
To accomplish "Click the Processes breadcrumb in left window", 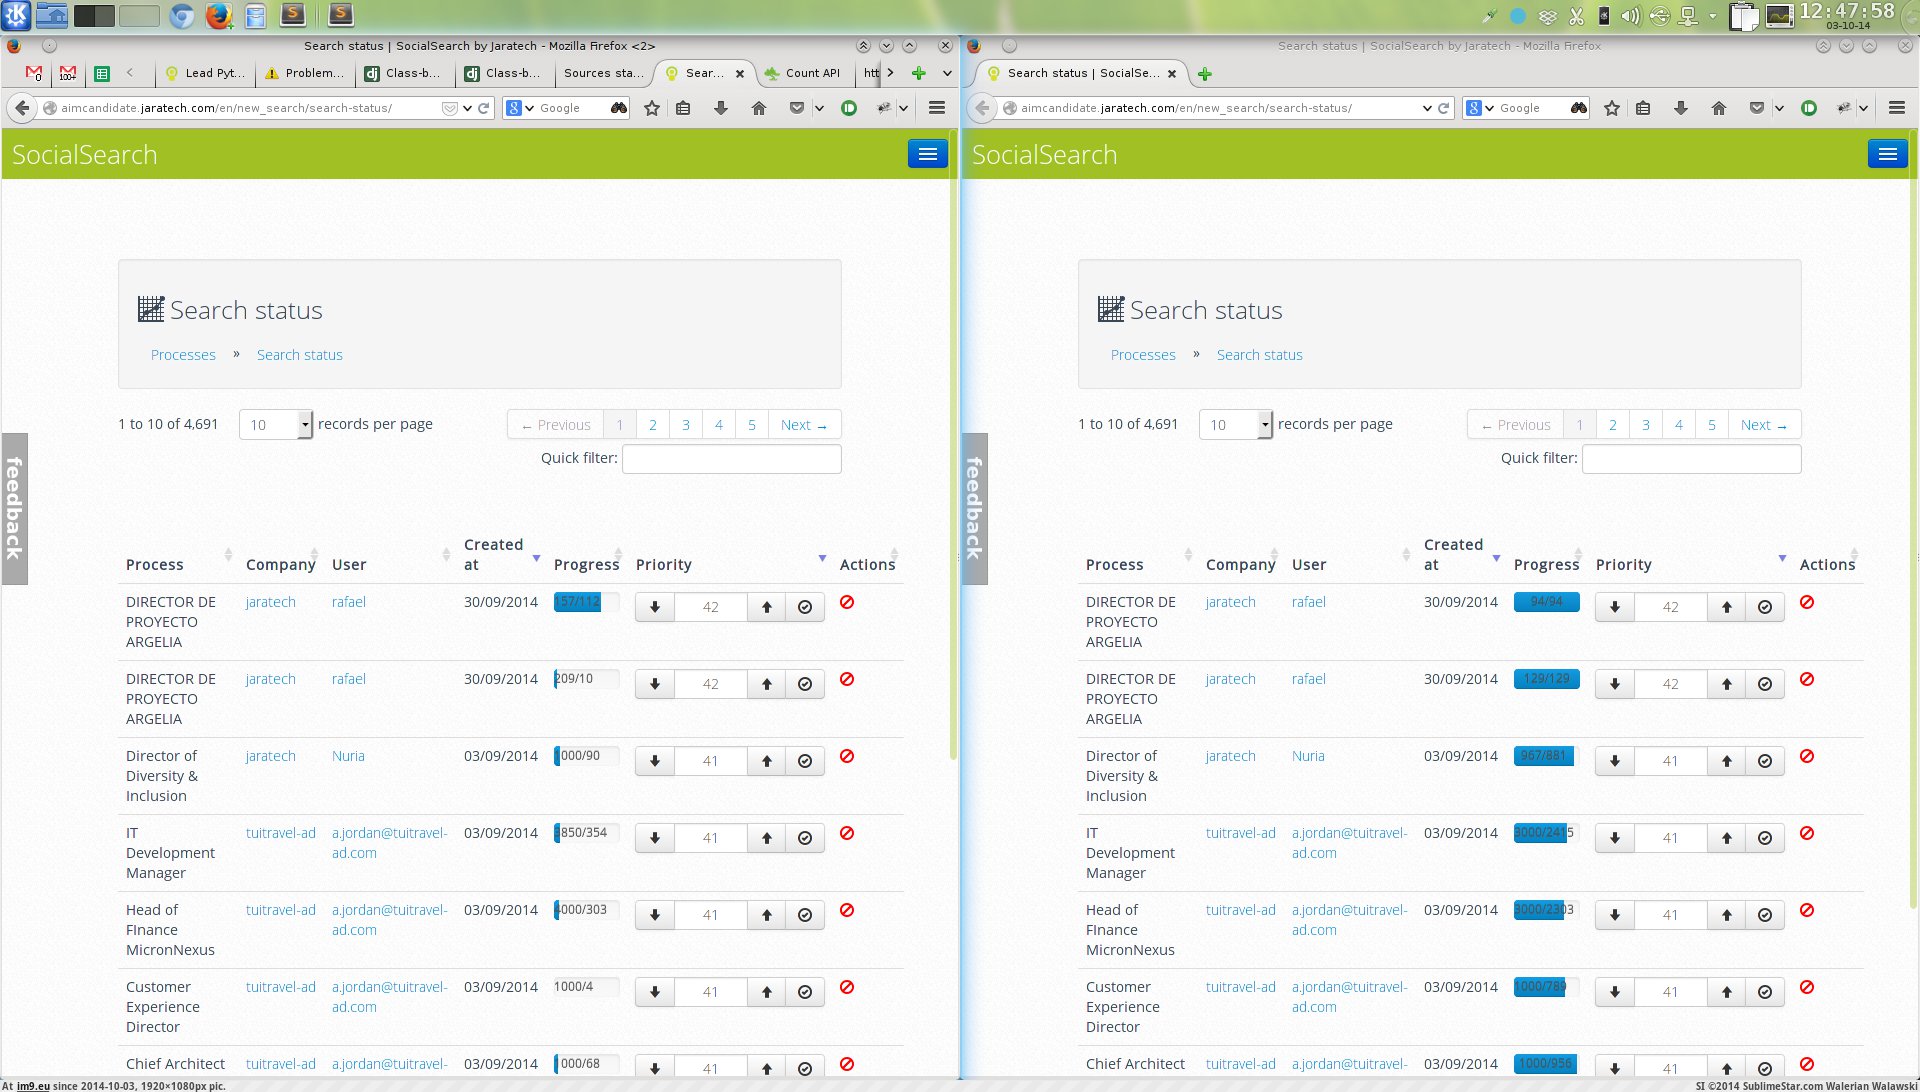I will click(183, 355).
